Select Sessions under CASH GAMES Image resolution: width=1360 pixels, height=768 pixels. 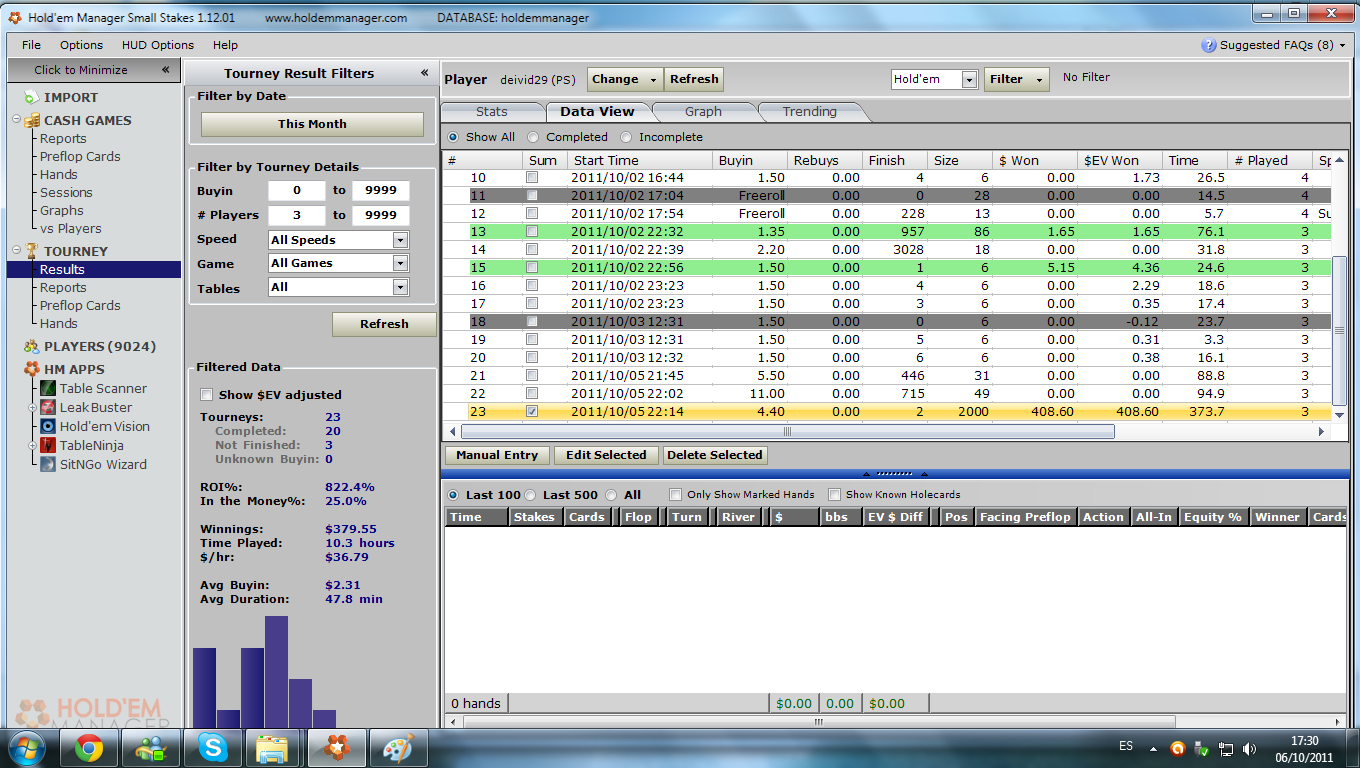[66, 192]
